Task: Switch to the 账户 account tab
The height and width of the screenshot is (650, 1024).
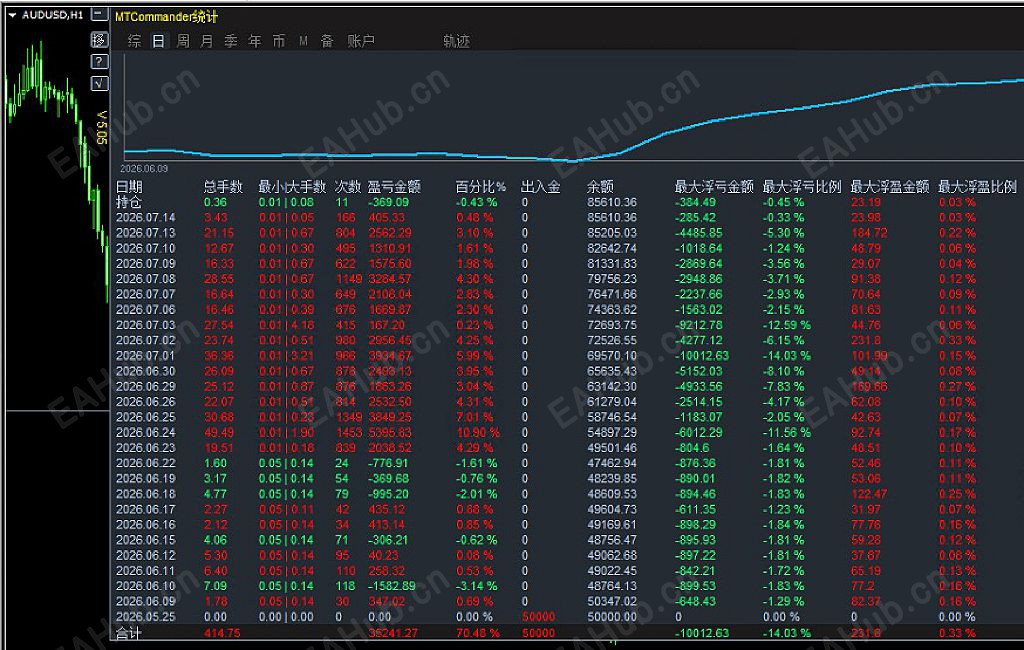Action: point(361,41)
